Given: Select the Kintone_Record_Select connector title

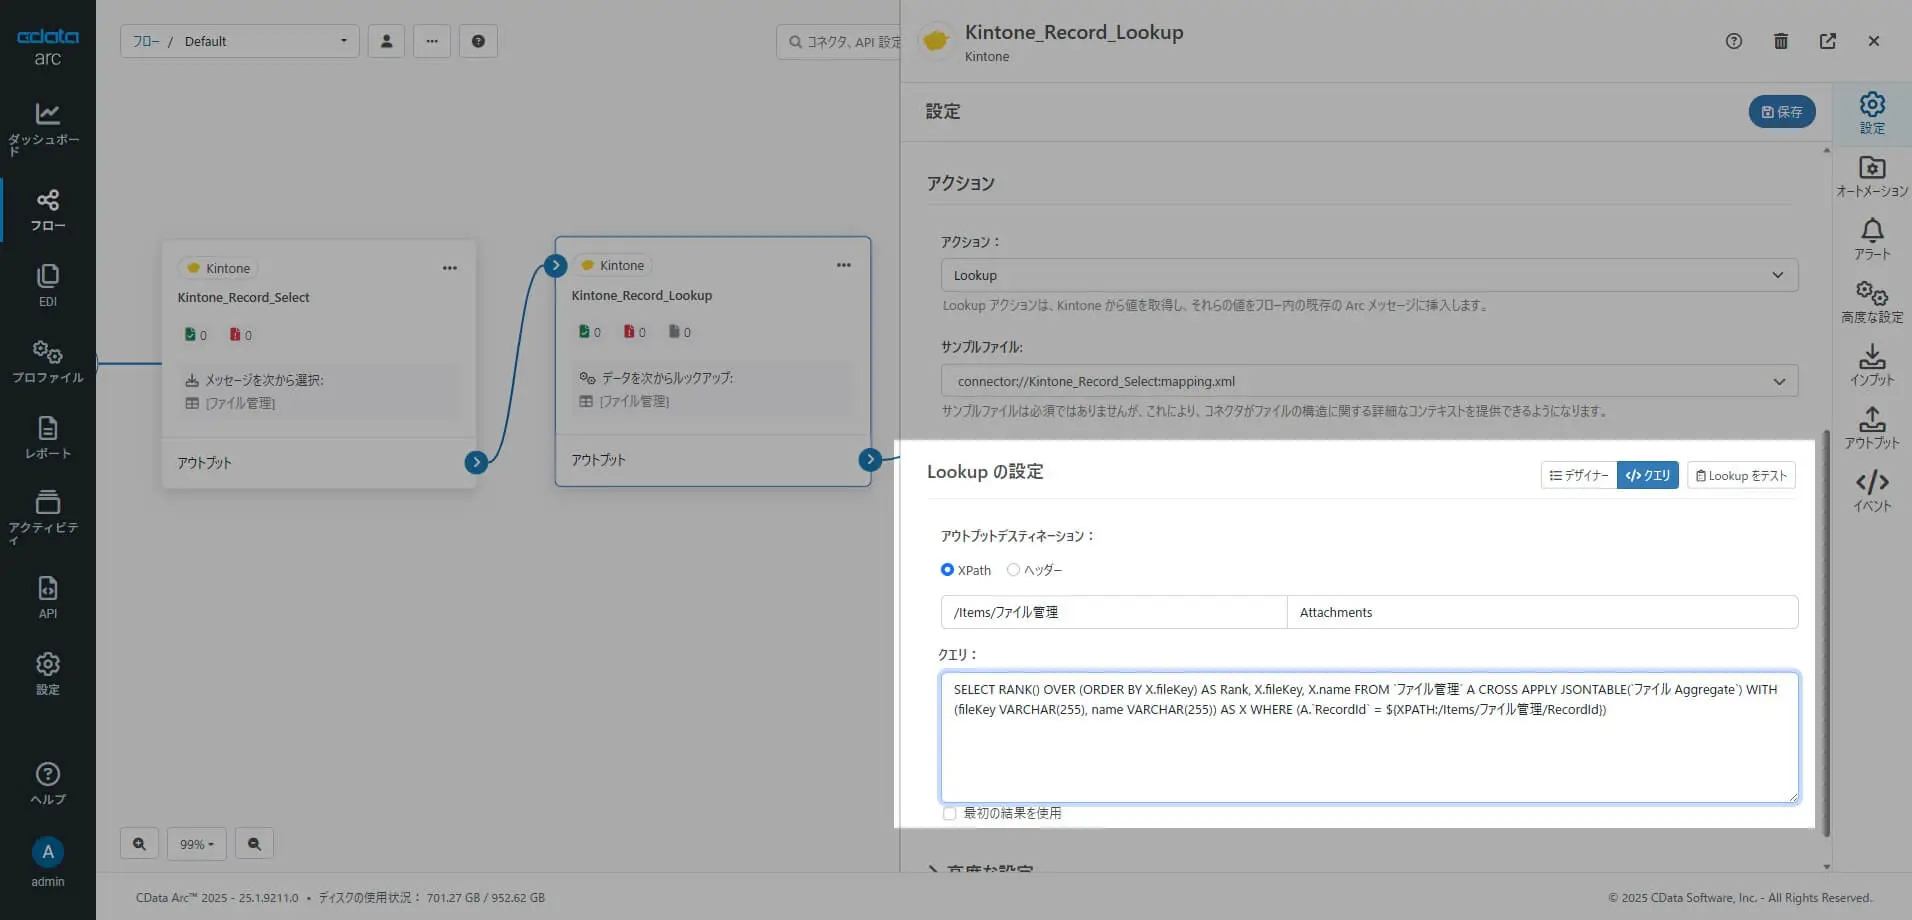Looking at the screenshot, I should click(x=243, y=297).
